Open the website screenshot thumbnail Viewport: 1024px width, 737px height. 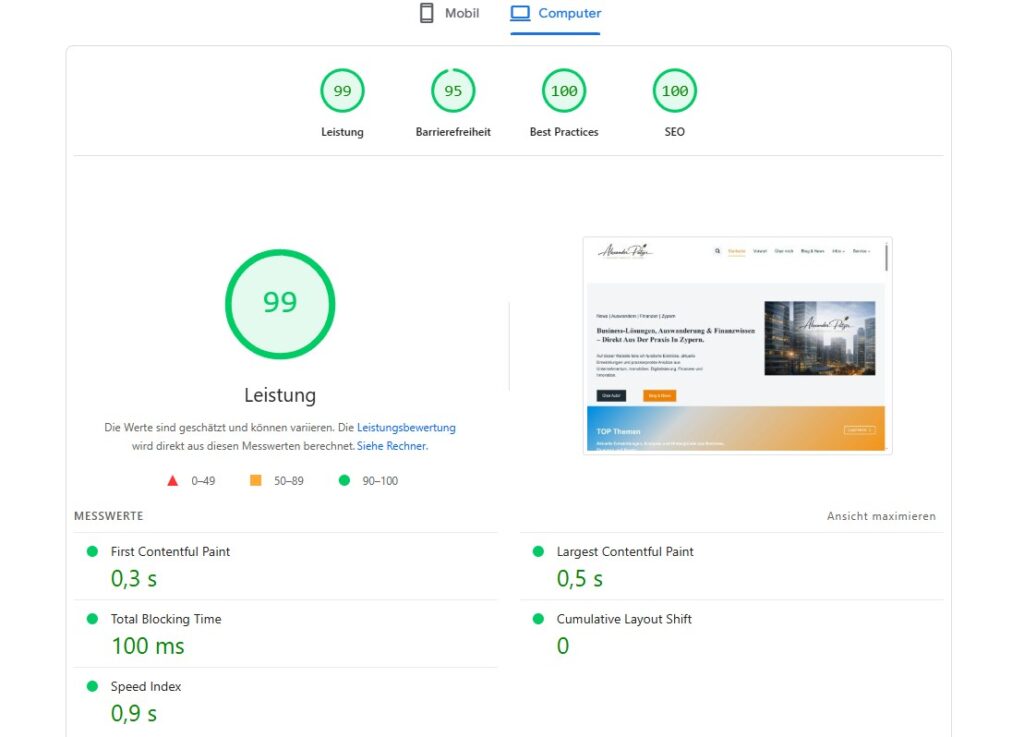tap(737, 345)
